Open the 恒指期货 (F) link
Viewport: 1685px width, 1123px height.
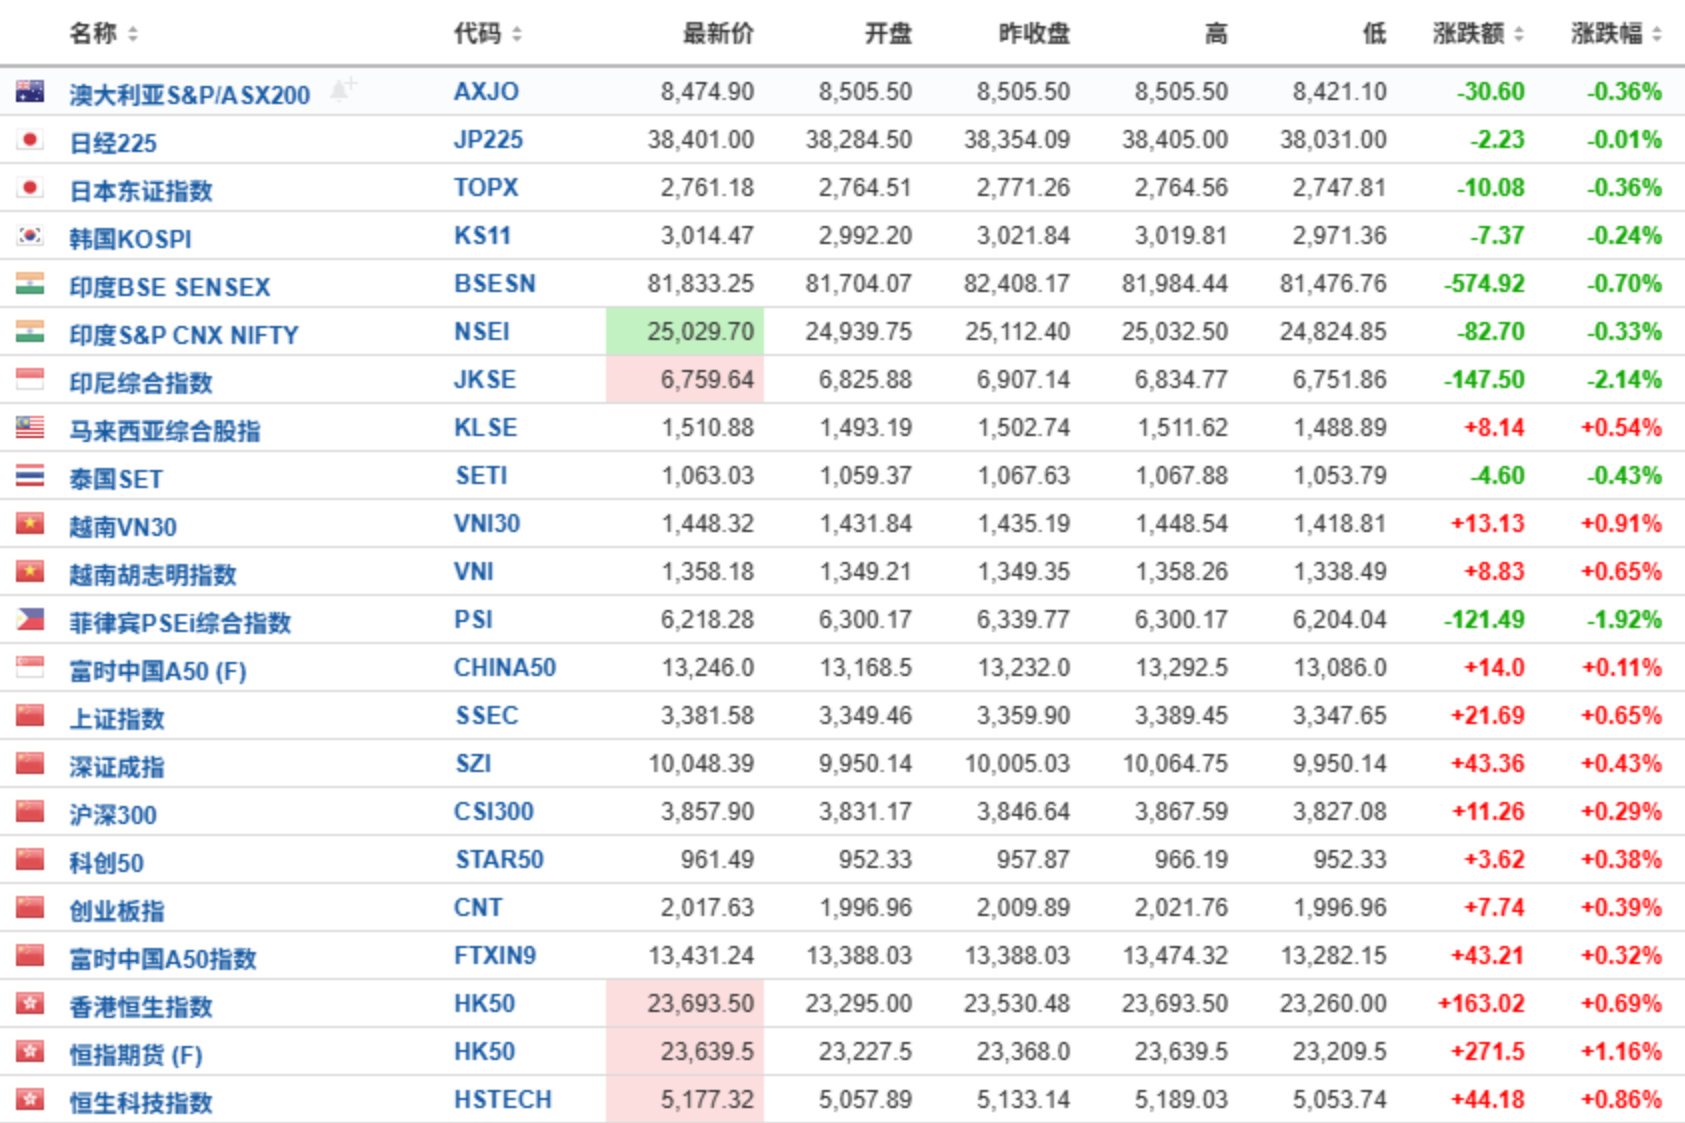(136, 1055)
